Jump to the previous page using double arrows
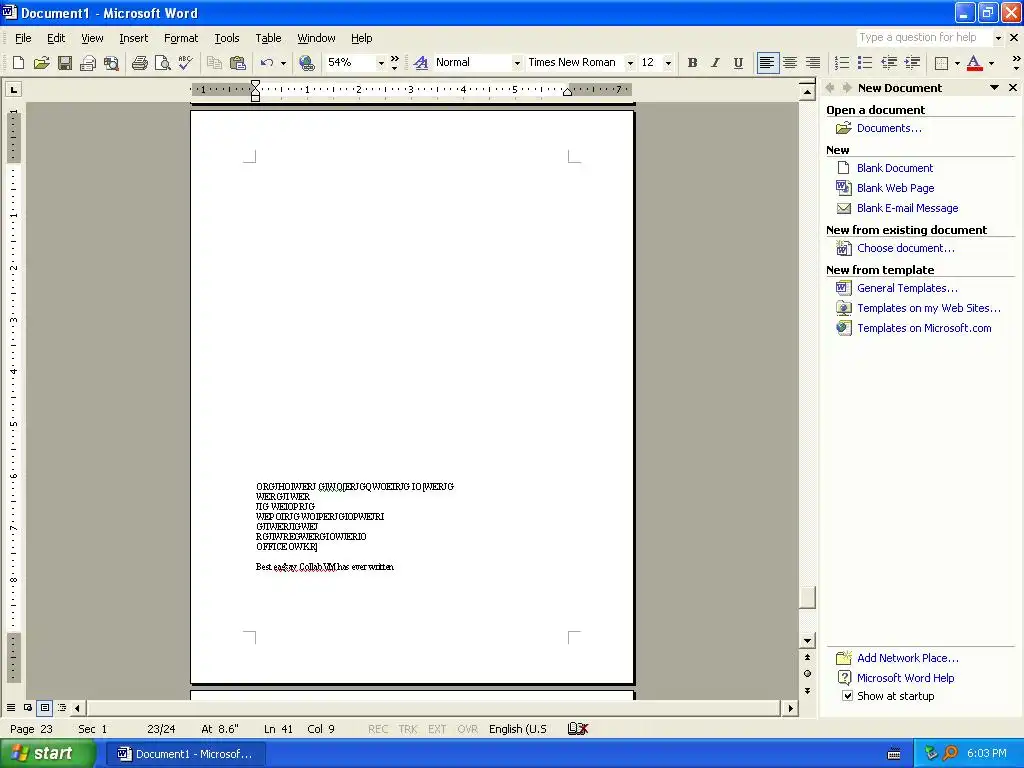Image resolution: width=1024 pixels, height=768 pixels. coord(807,658)
